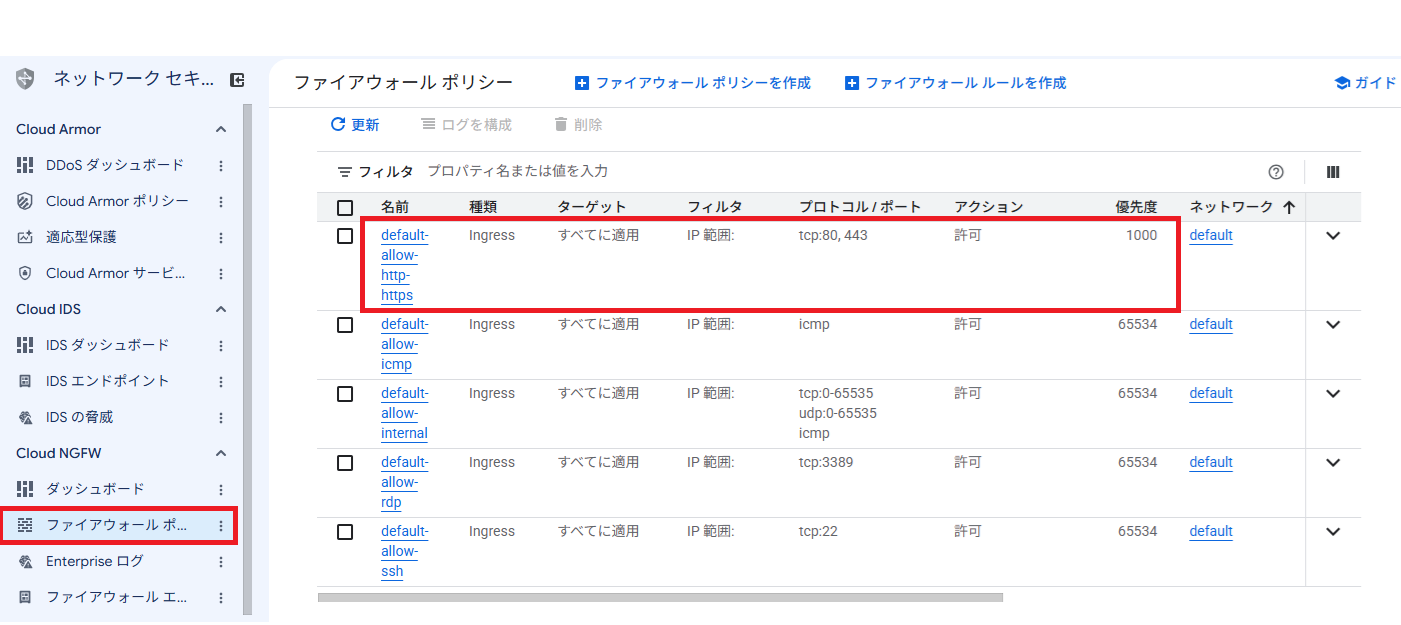Screen dimensions: 1401x625
Task: Expand the default-allow-rdp row details
Action: [x=1333, y=463]
